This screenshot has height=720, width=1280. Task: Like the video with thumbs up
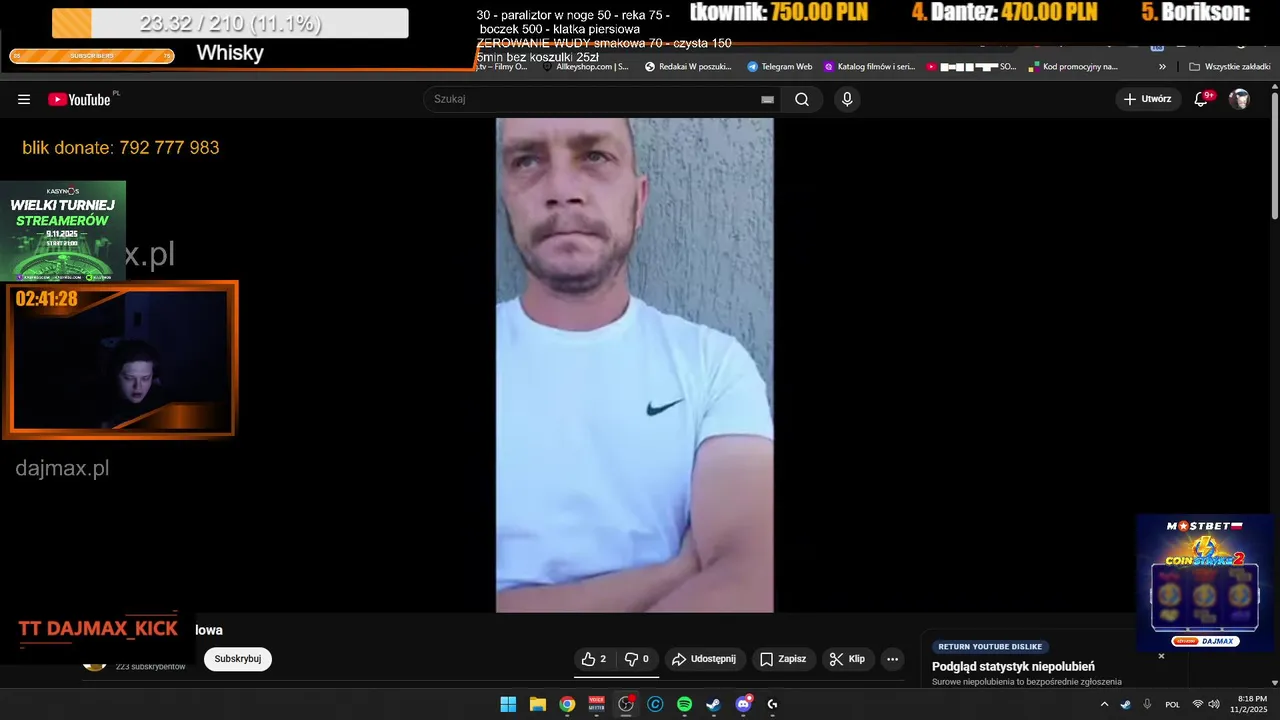pos(594,659)
